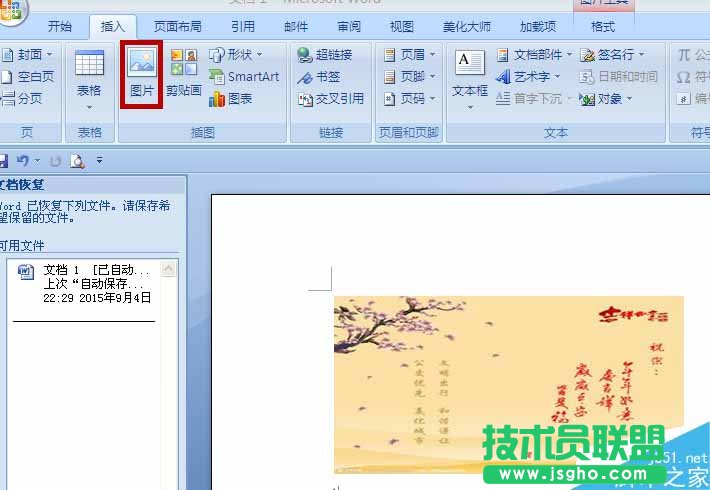The width and height of the screenshot is (710, 490).
Task: Open the Undo history dropdown arrow
Action: click(38, 160)
